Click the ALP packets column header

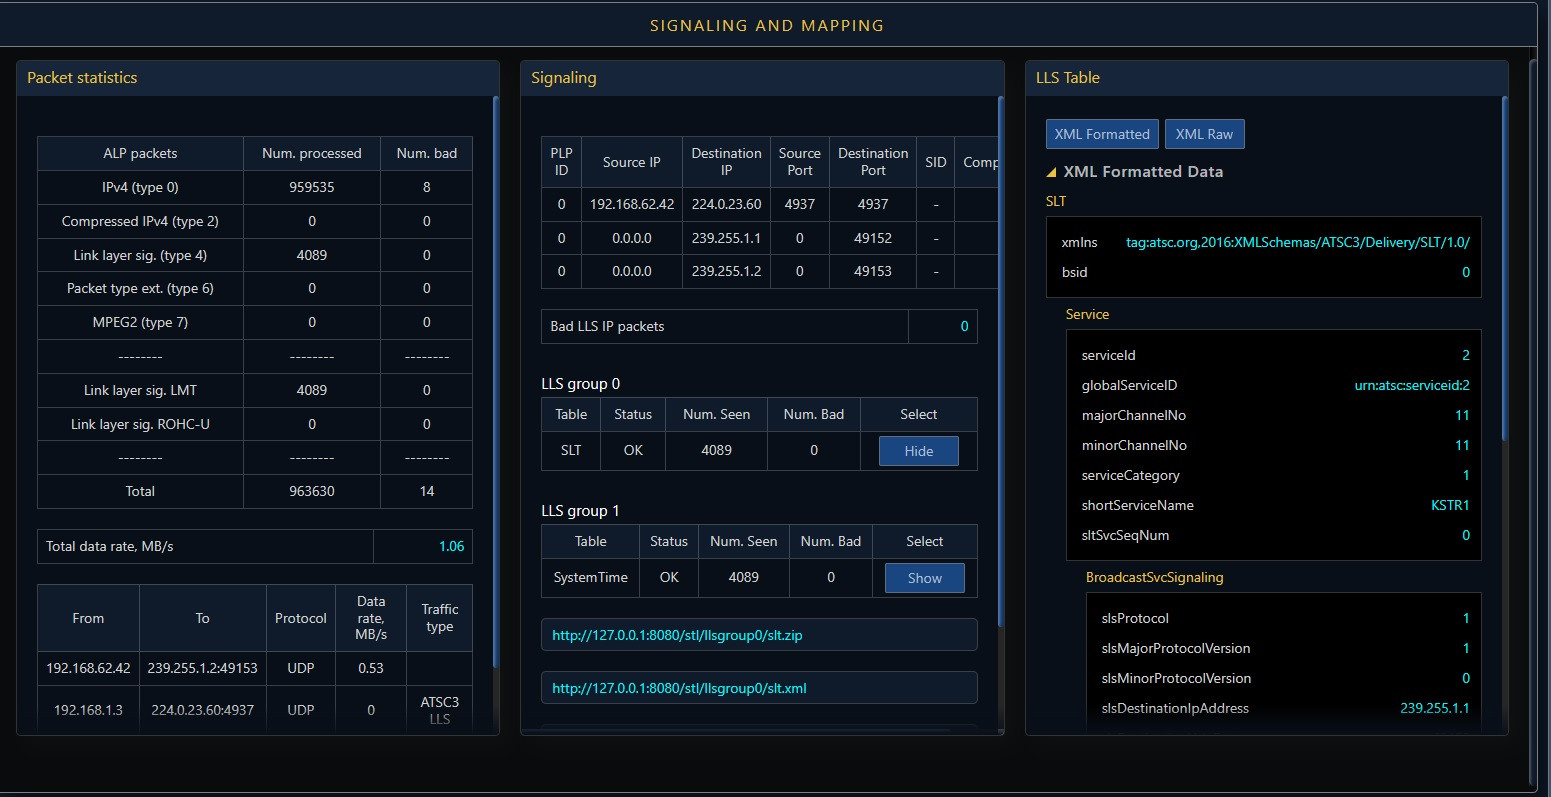140,153
